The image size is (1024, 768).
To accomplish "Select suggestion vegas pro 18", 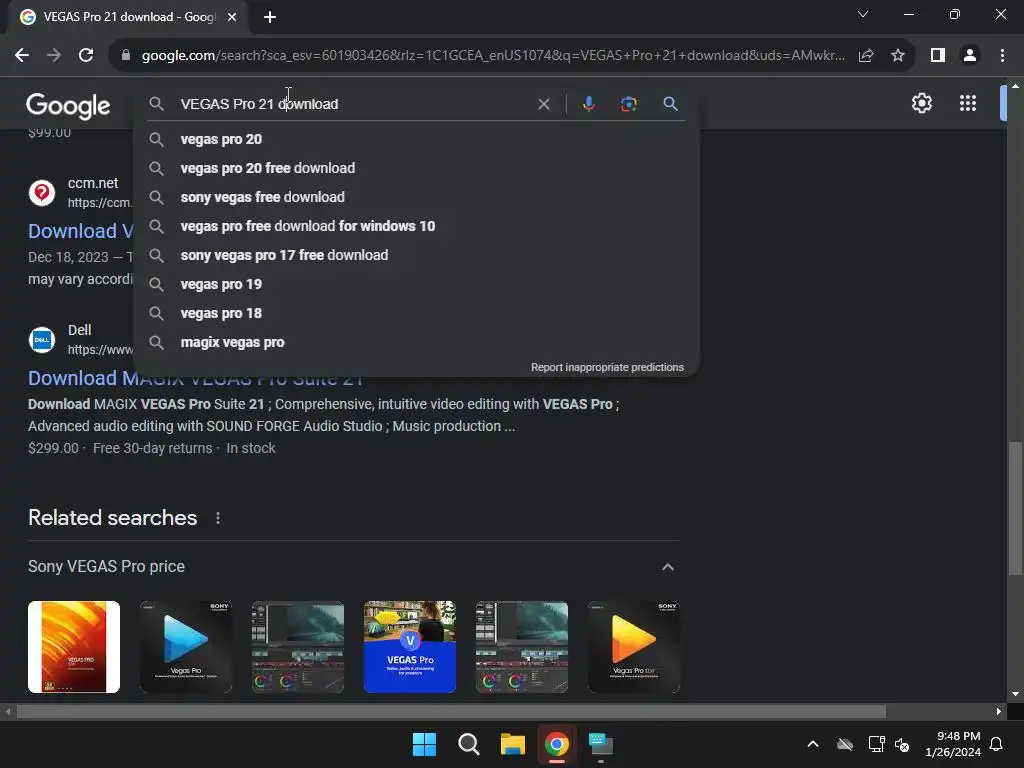I will tap(416, 313).
